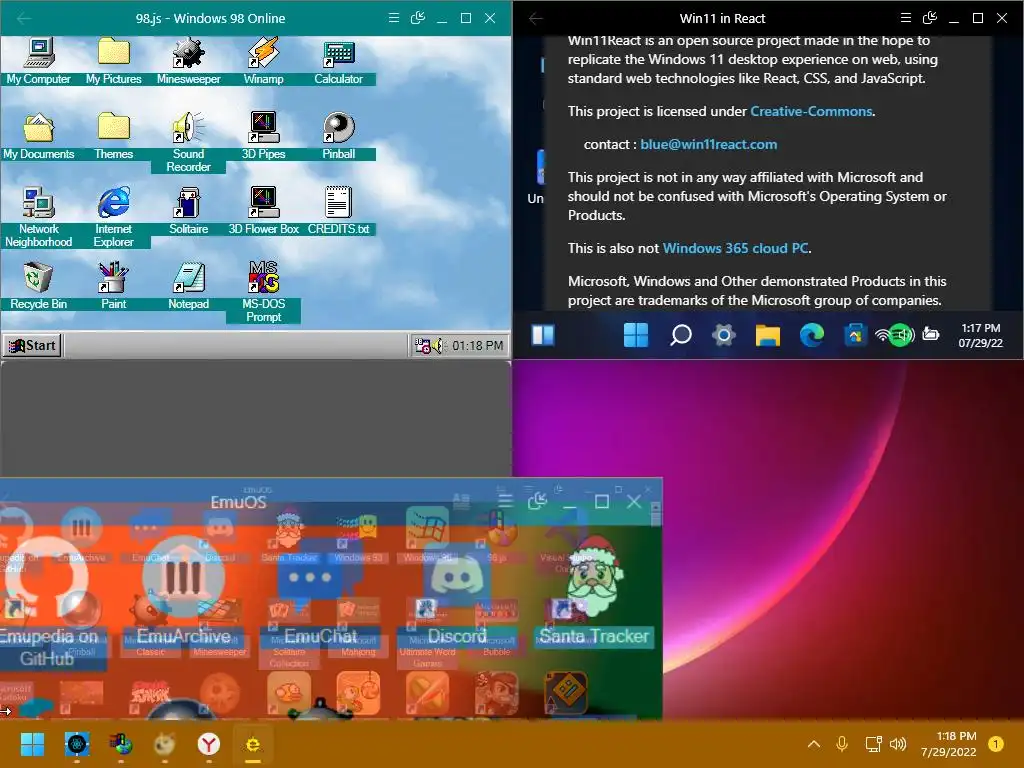This screenshot has height=768, width=1024.
Task: Open network icon in host system tray
Action: tap(873, 744)
